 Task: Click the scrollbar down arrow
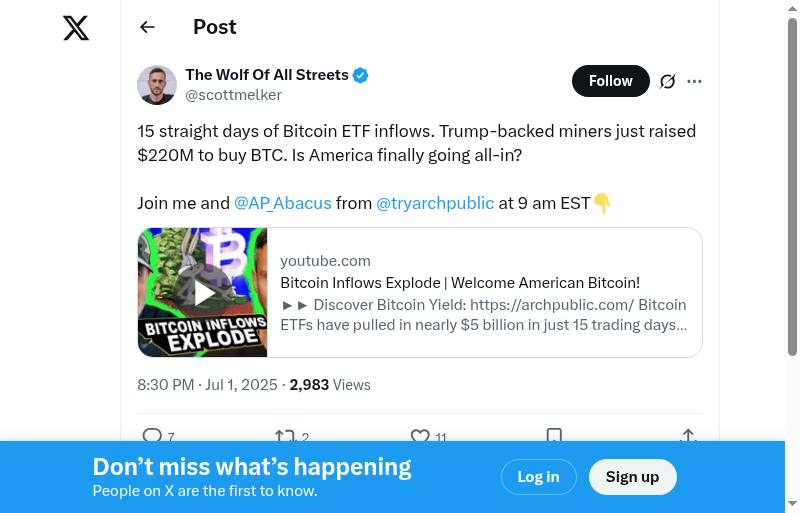(x=792, y=504)
